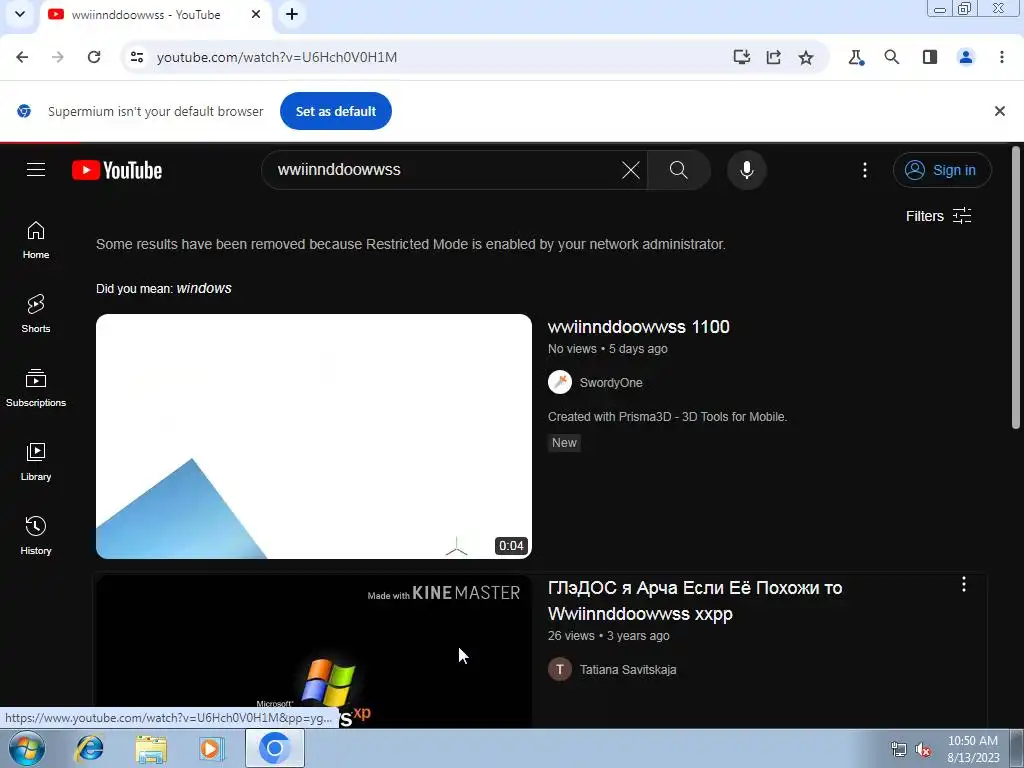Open History in sidebar
This screenshot has height=768, width=1024.
[x=36, y=536]
